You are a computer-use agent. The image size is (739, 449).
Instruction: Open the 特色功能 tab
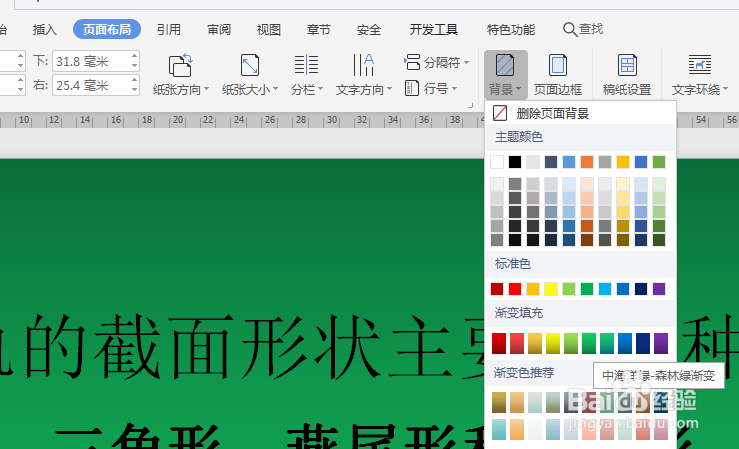click(511, 30)
